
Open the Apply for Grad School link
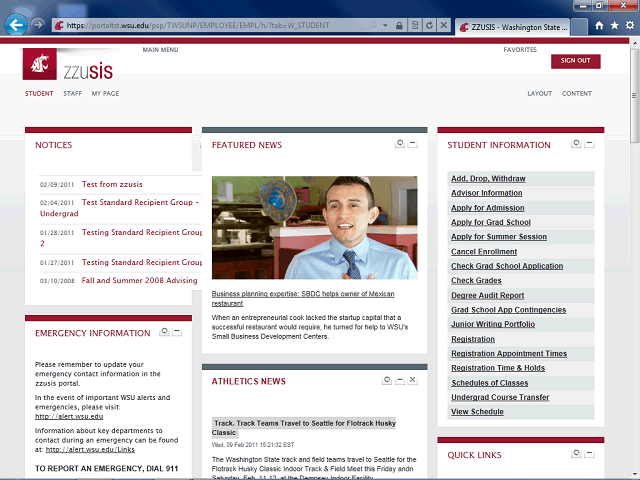(491, 222)
